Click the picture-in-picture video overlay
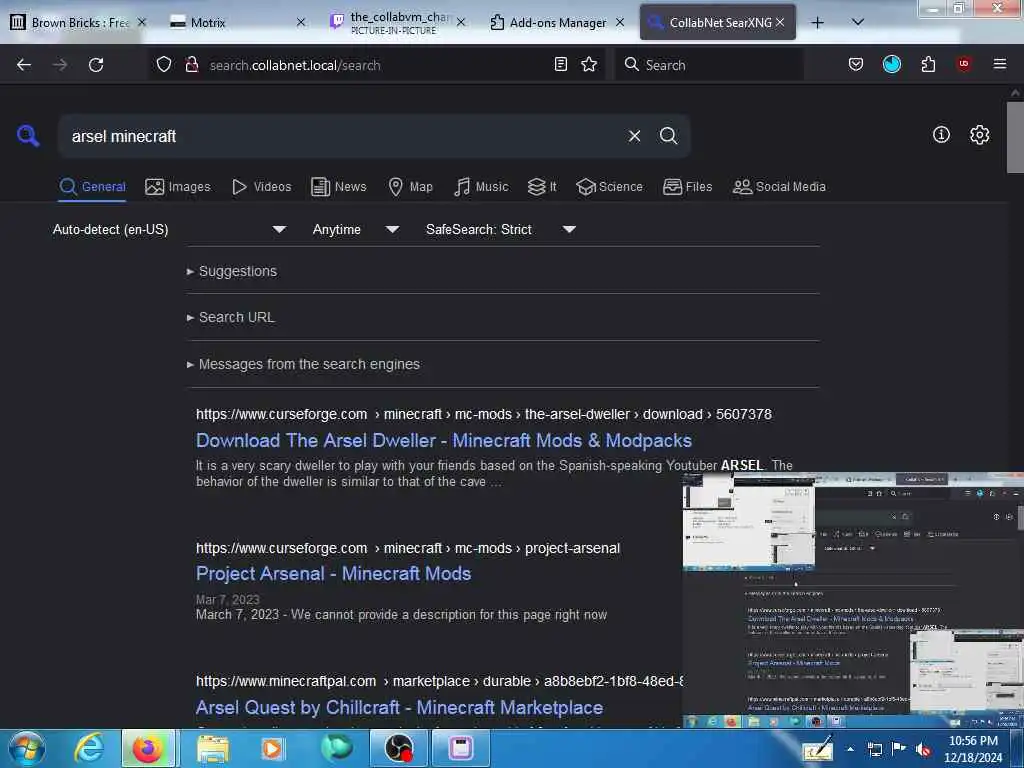Viewport: 1024px width, 768px height. click(853, 600)
